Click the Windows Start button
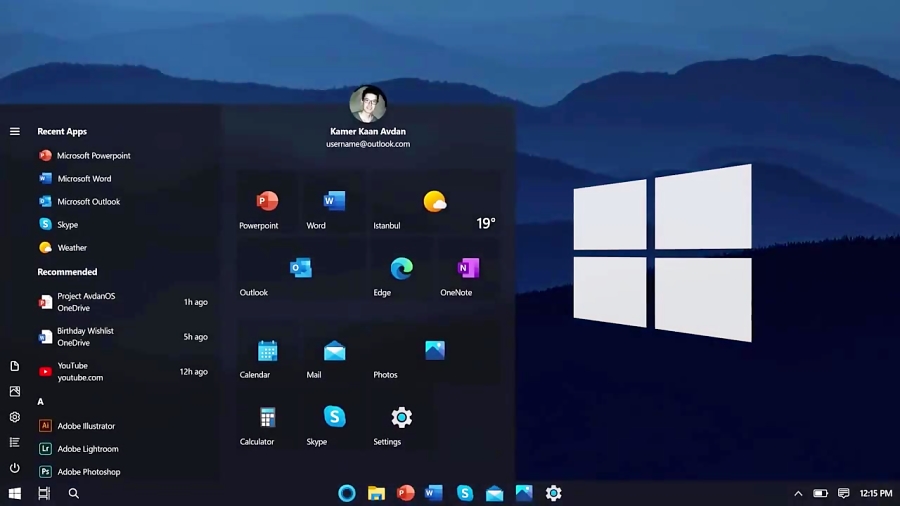This screenshot has height=506, width=900. (x=15, y=493)
